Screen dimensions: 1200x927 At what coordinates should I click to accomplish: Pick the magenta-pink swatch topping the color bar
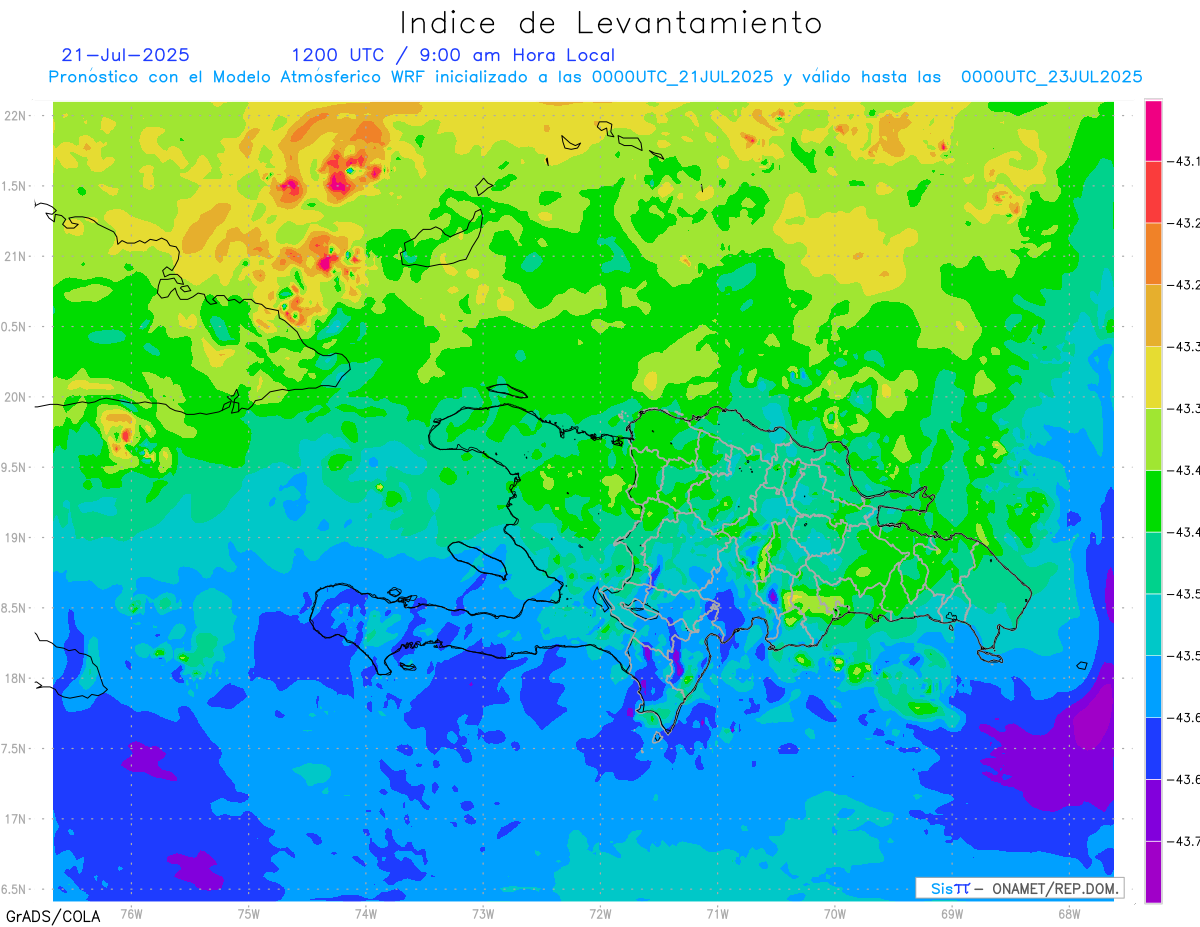click(1153, 130)
